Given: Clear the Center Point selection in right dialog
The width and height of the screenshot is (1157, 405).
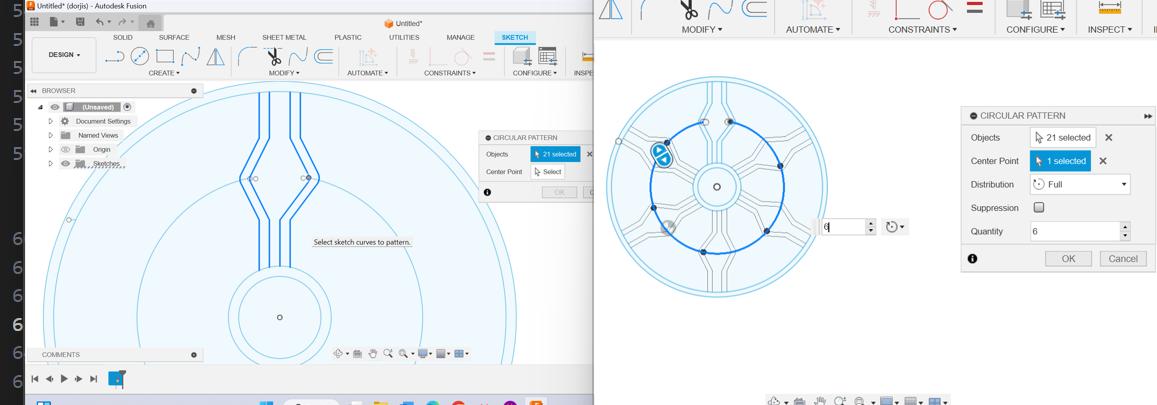Looking at the screenshot, I should point(1103,161).
